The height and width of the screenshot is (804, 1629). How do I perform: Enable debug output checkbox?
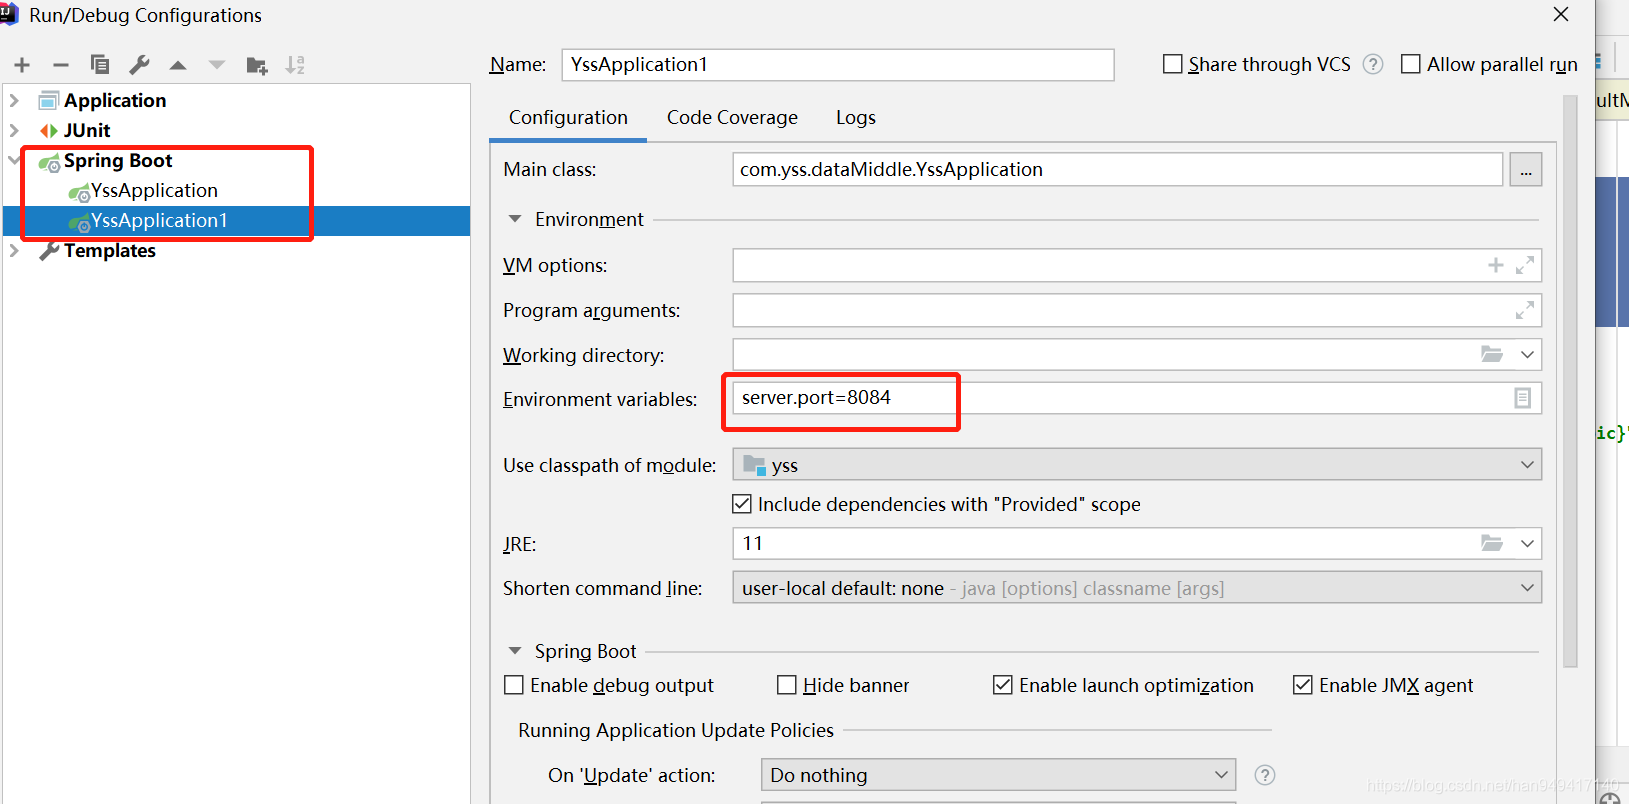pyautogui.click(x=514, y=685)
